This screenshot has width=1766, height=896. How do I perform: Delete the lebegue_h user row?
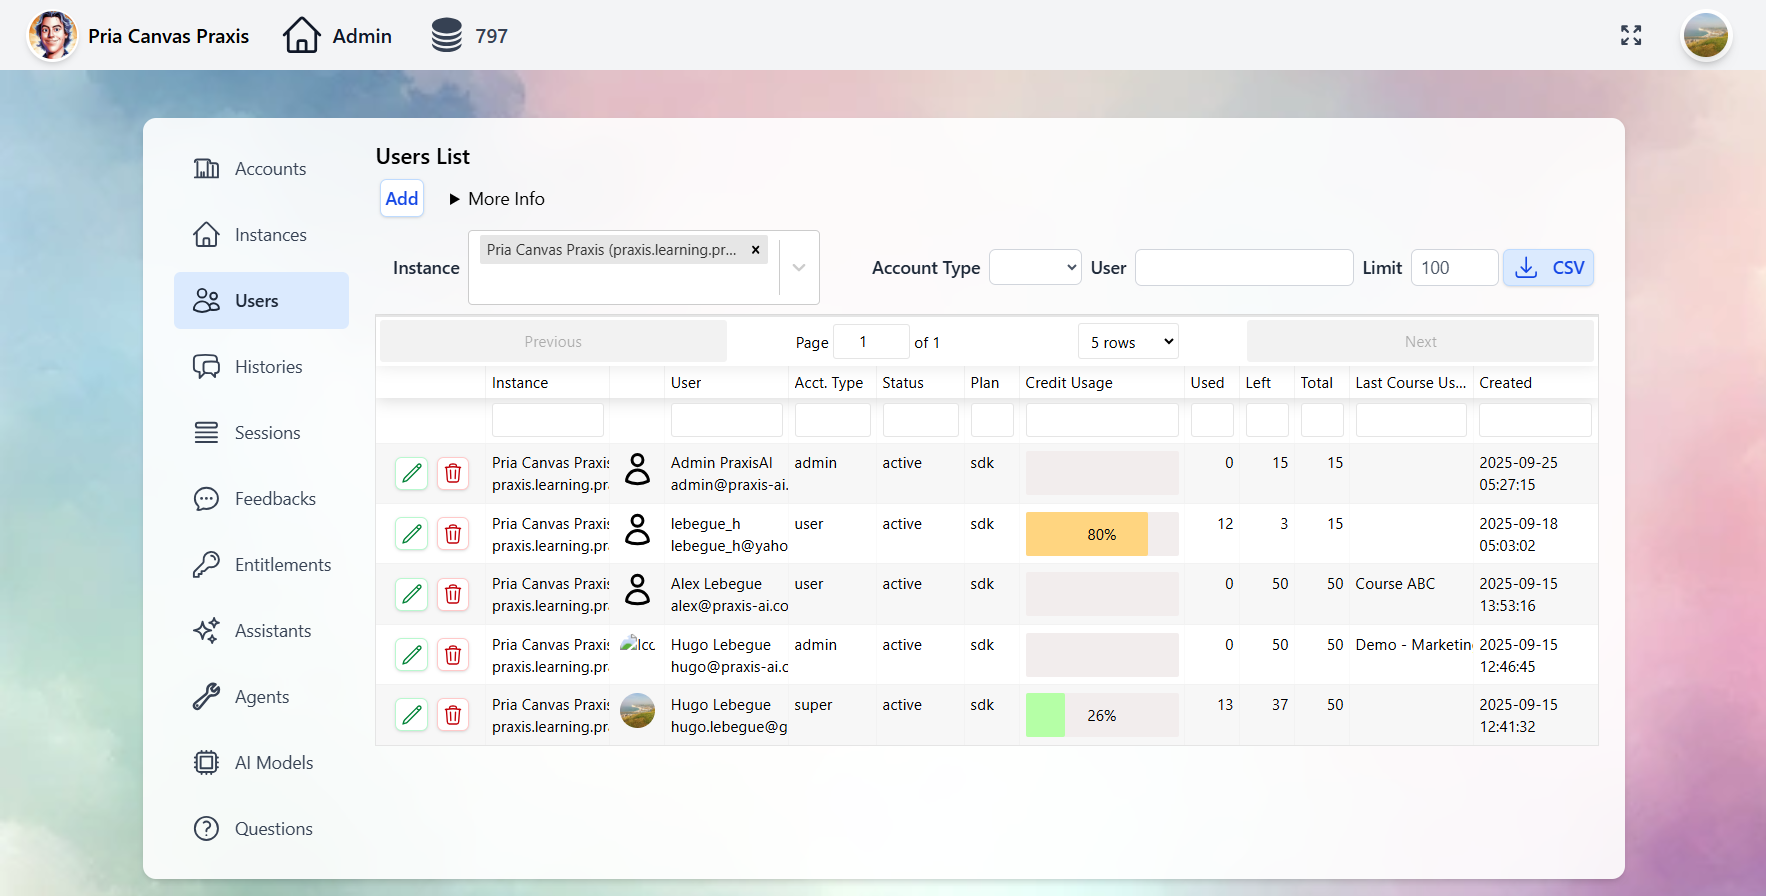click(x=453, y=534)
